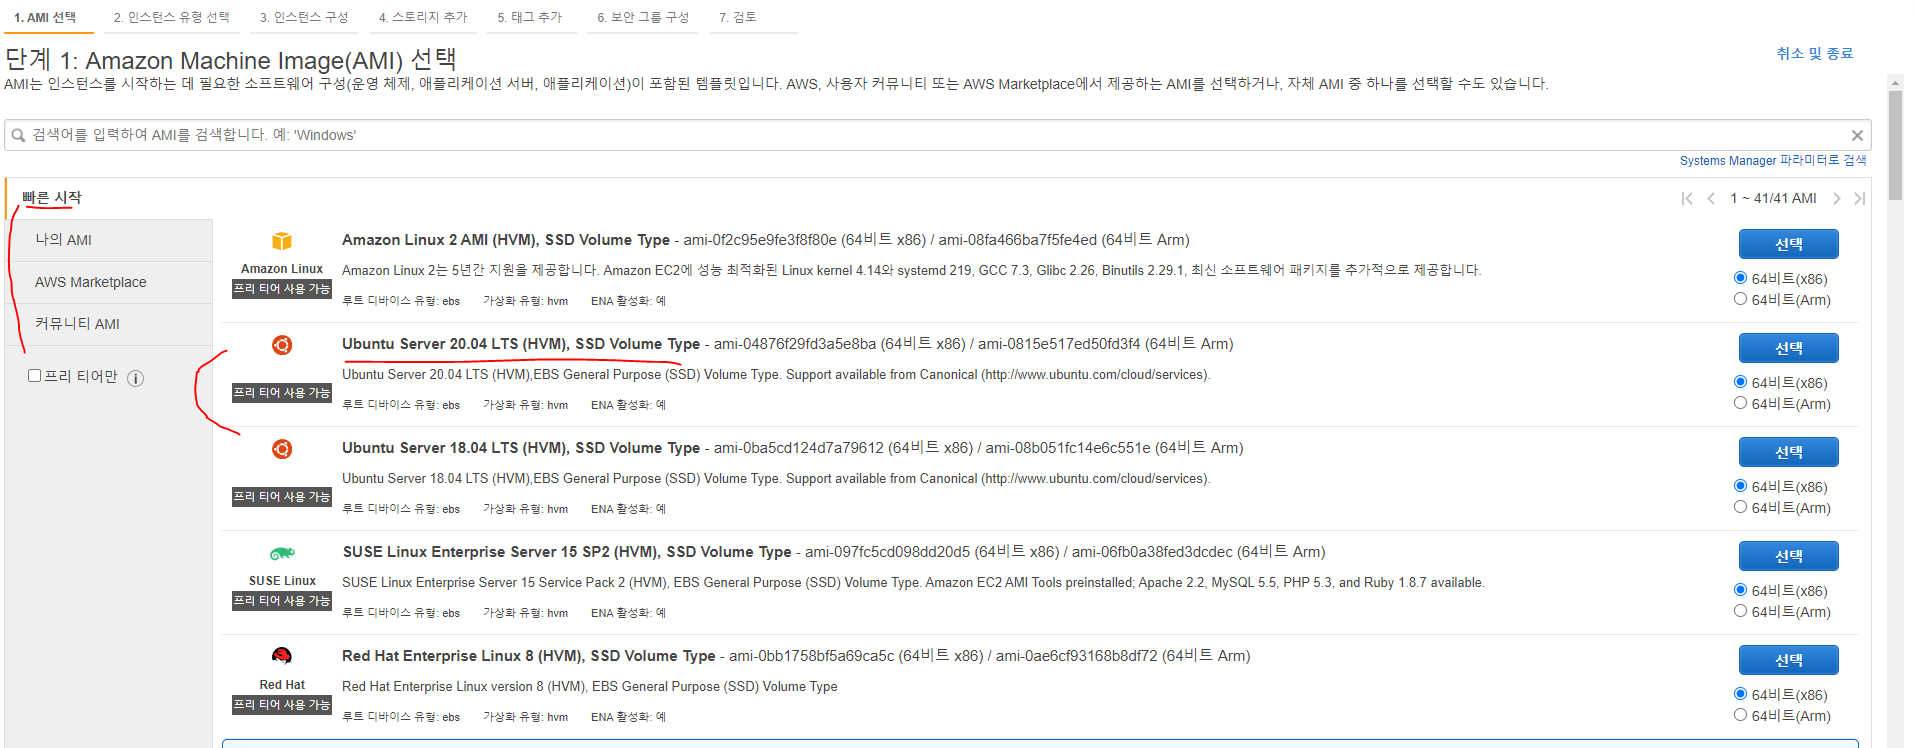This screenshot has height=748, width=1915.
Task: Click the Red Hat logo icon
Action: [x=282, y=656]
